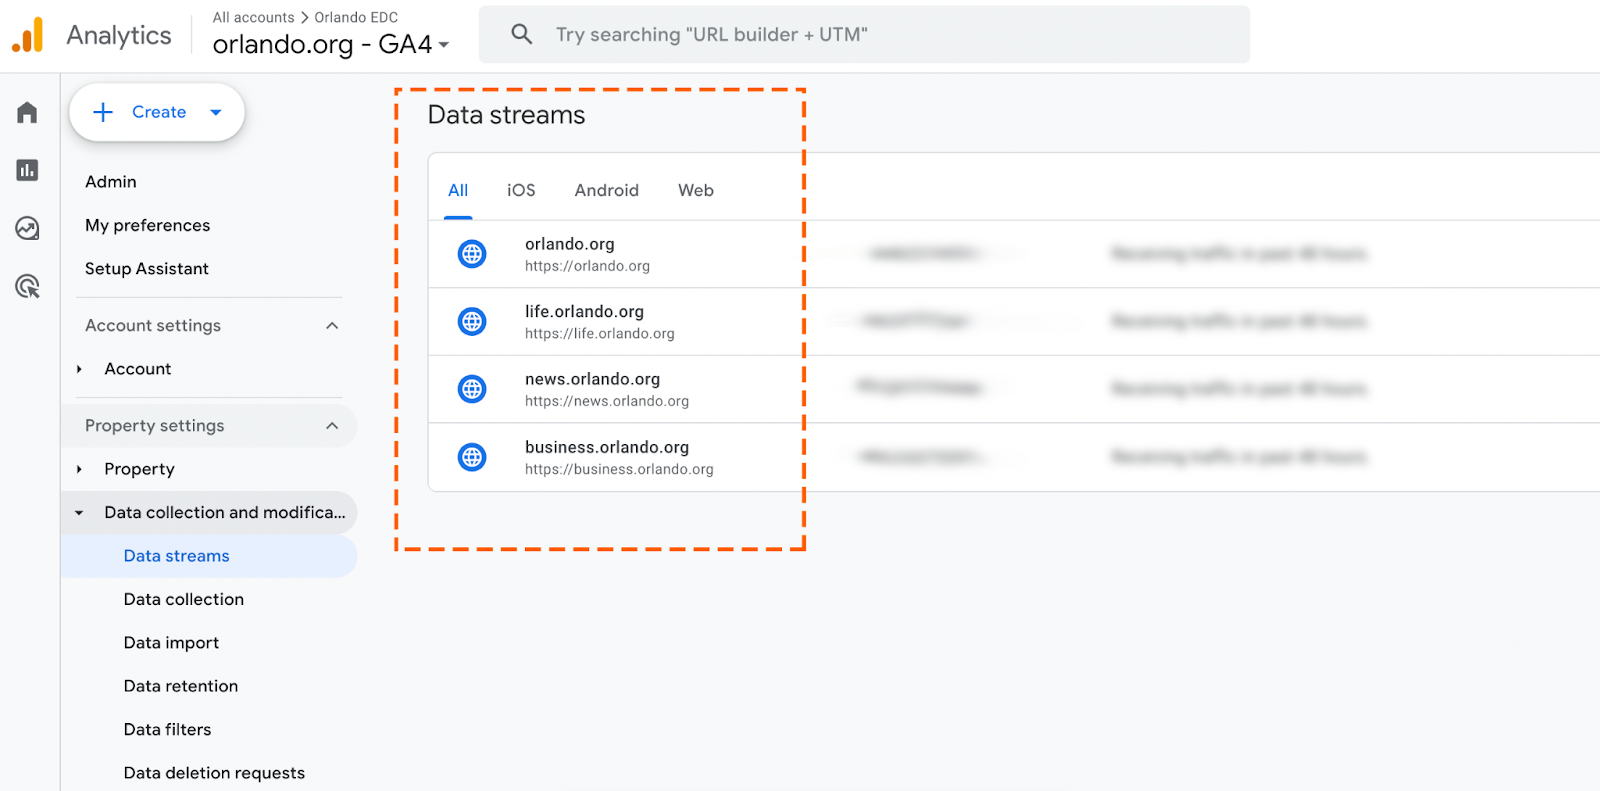This screenshot has width=1600, height=791.
Task: Open Data retention
Action: 181,686
